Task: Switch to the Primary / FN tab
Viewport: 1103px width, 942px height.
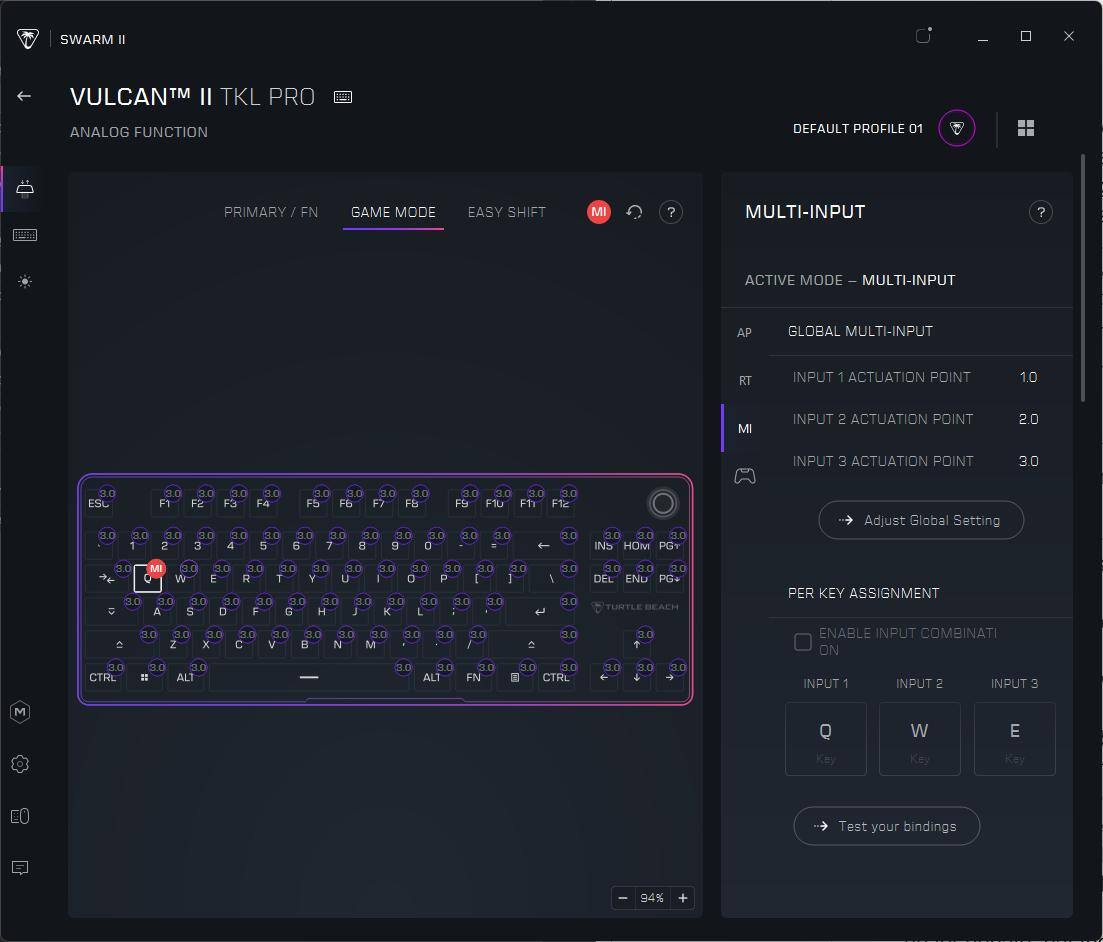Action: point(271,212)
